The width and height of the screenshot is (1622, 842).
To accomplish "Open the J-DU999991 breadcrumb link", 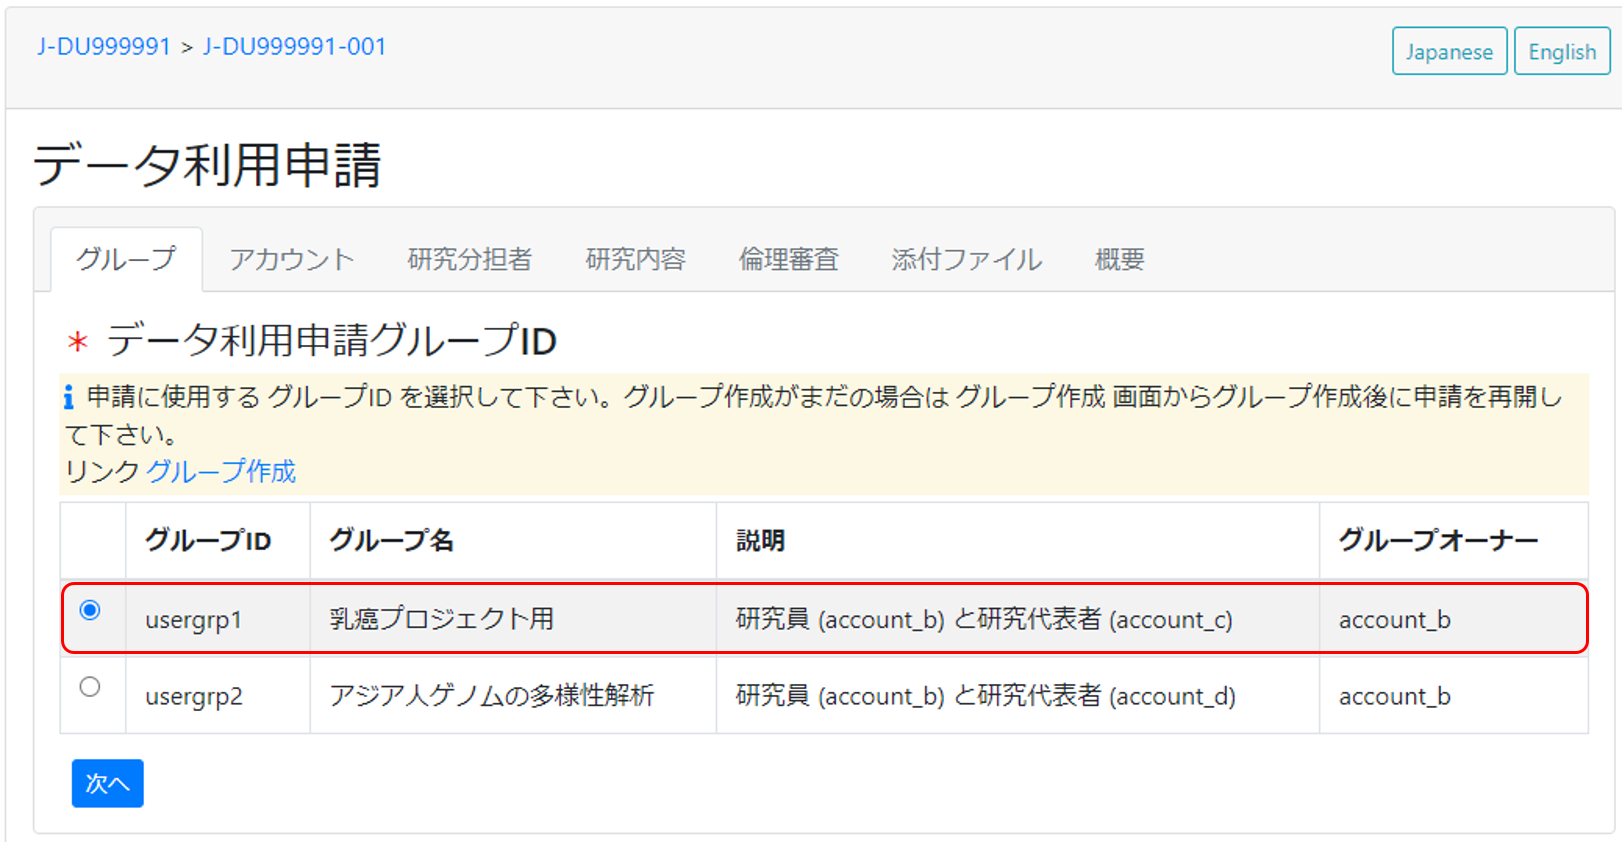I will coord(104,47).
